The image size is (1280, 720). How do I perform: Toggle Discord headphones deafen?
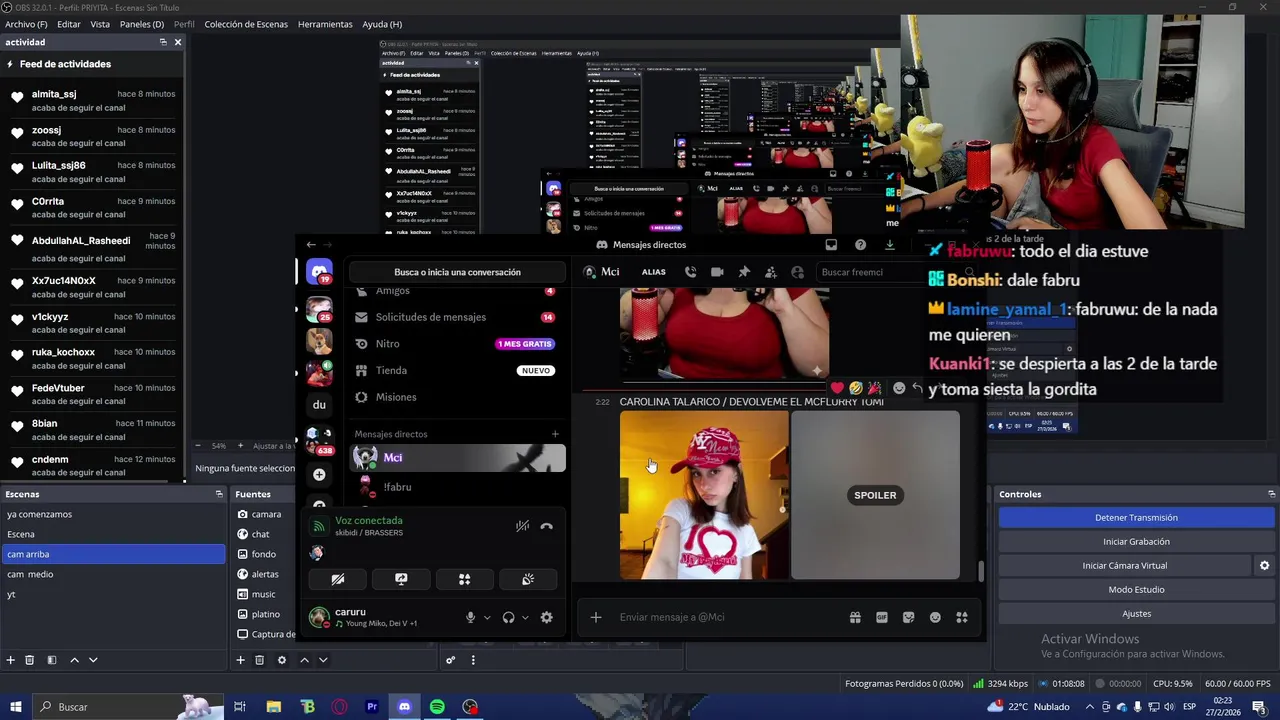point(508,617)
